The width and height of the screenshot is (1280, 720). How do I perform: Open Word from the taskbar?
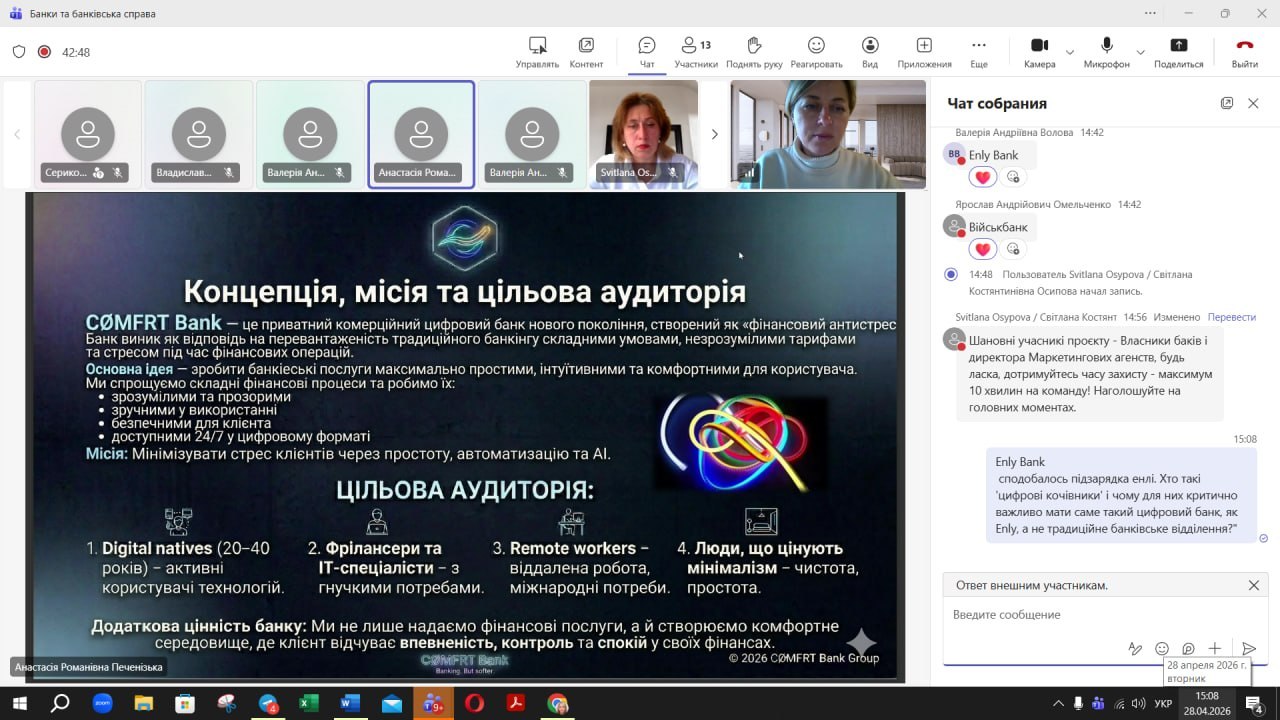[x=350, y=703]
